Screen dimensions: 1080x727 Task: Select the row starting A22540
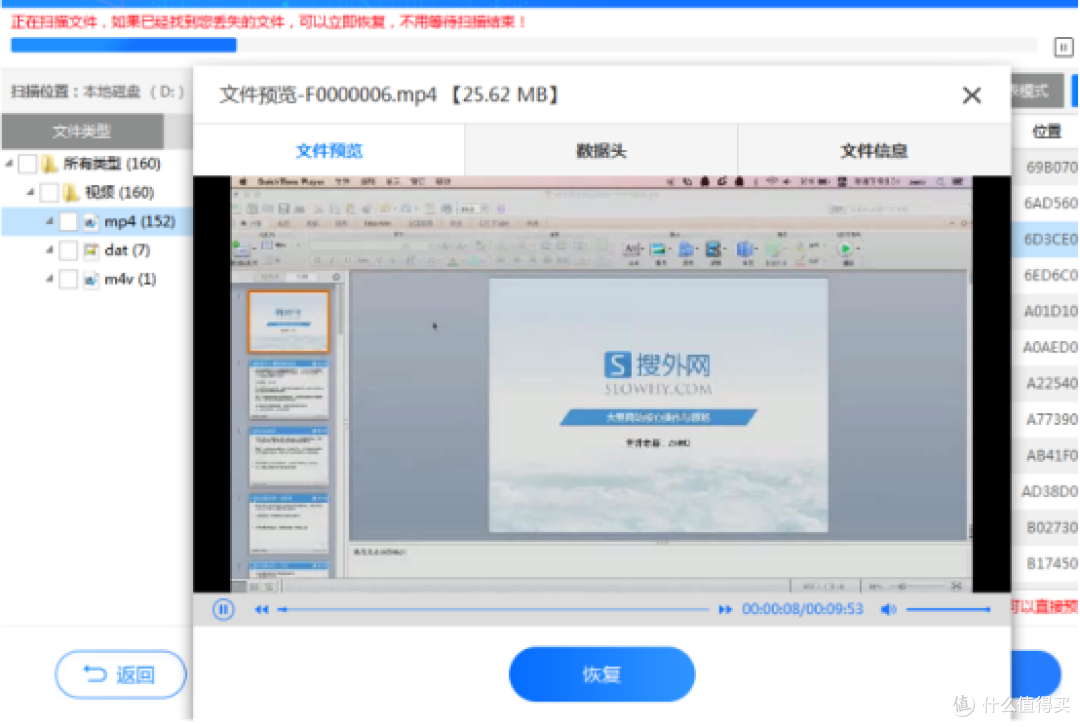[x=1046, y=383]
